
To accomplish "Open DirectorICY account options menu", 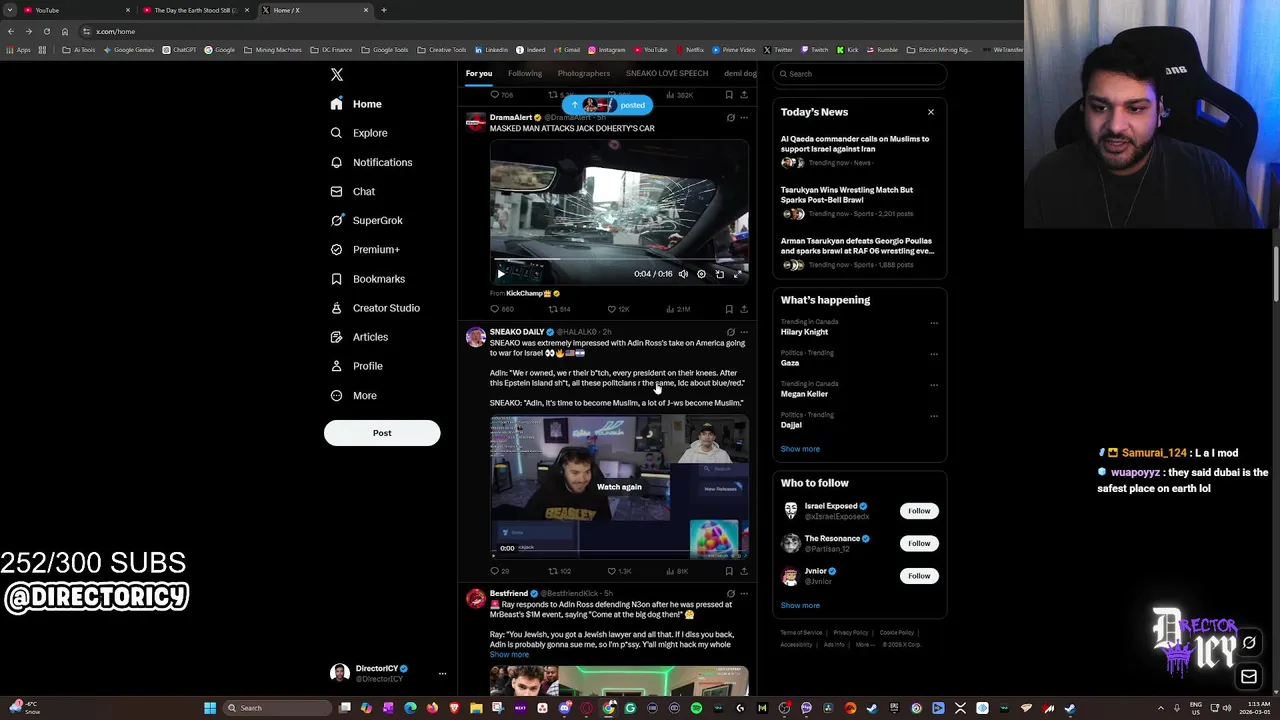I will pos(442,674).
